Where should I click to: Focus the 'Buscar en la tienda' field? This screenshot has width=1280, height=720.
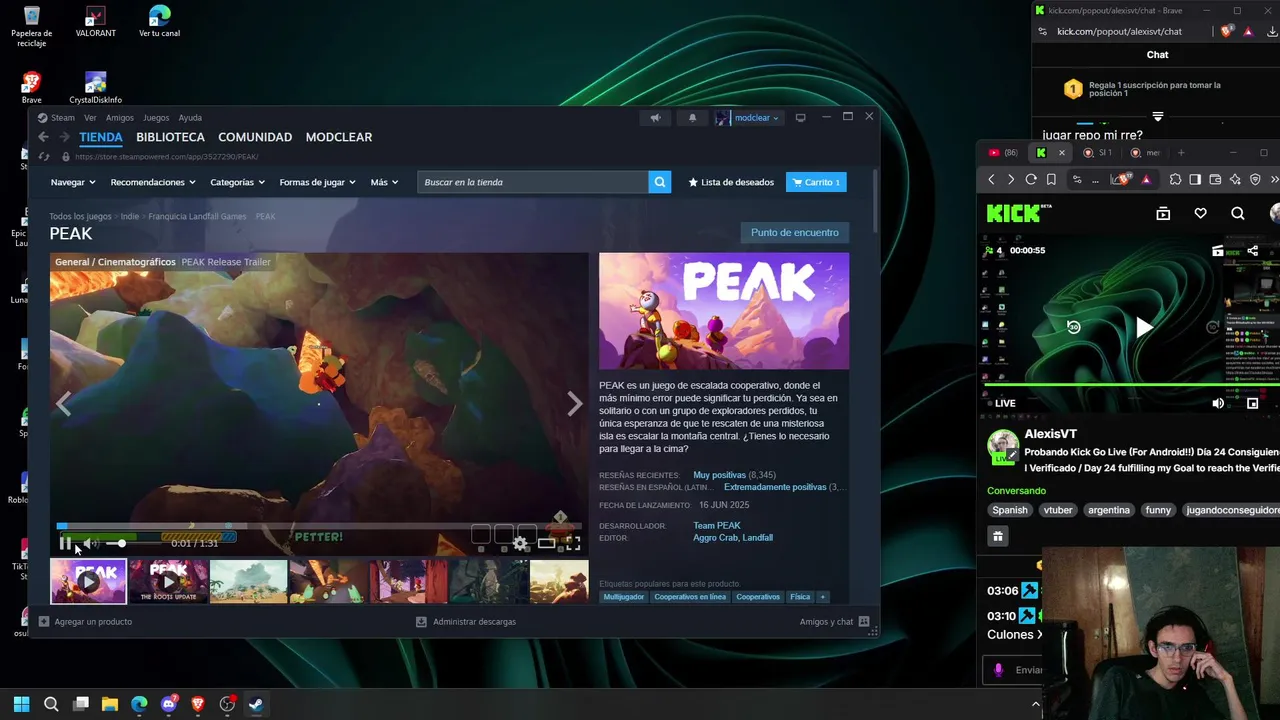(x=532, y=182)
